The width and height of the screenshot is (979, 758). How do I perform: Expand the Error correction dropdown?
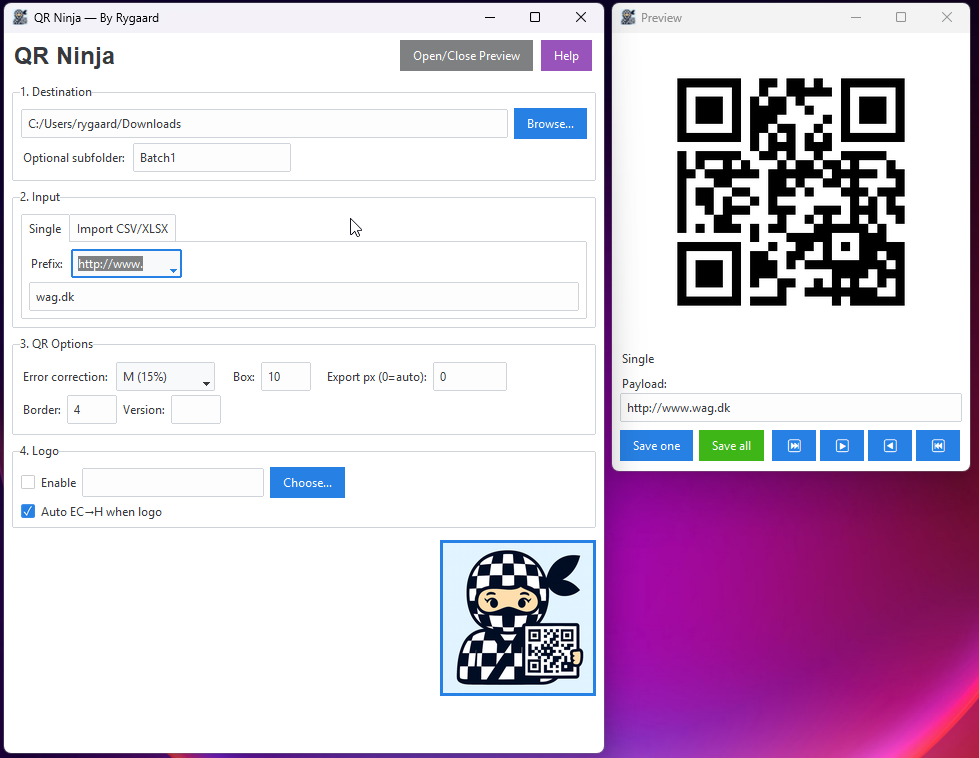tap(206, 382)
